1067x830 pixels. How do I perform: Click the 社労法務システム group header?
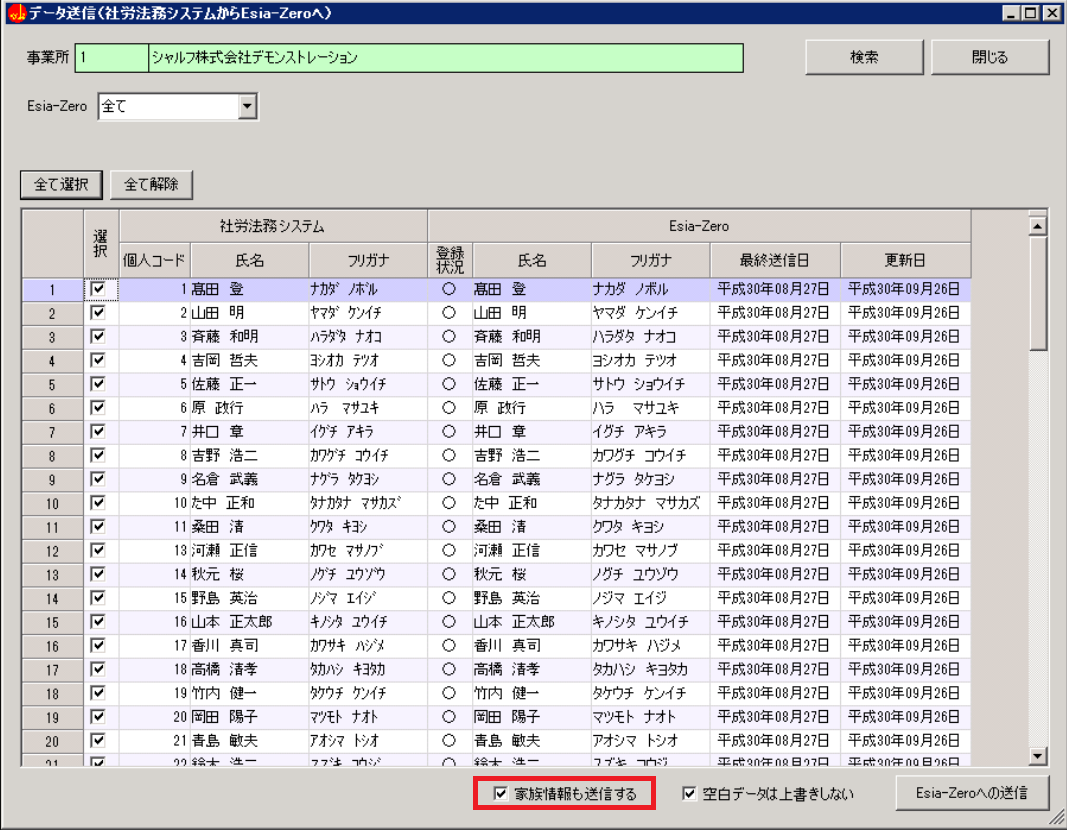point(273,226)
